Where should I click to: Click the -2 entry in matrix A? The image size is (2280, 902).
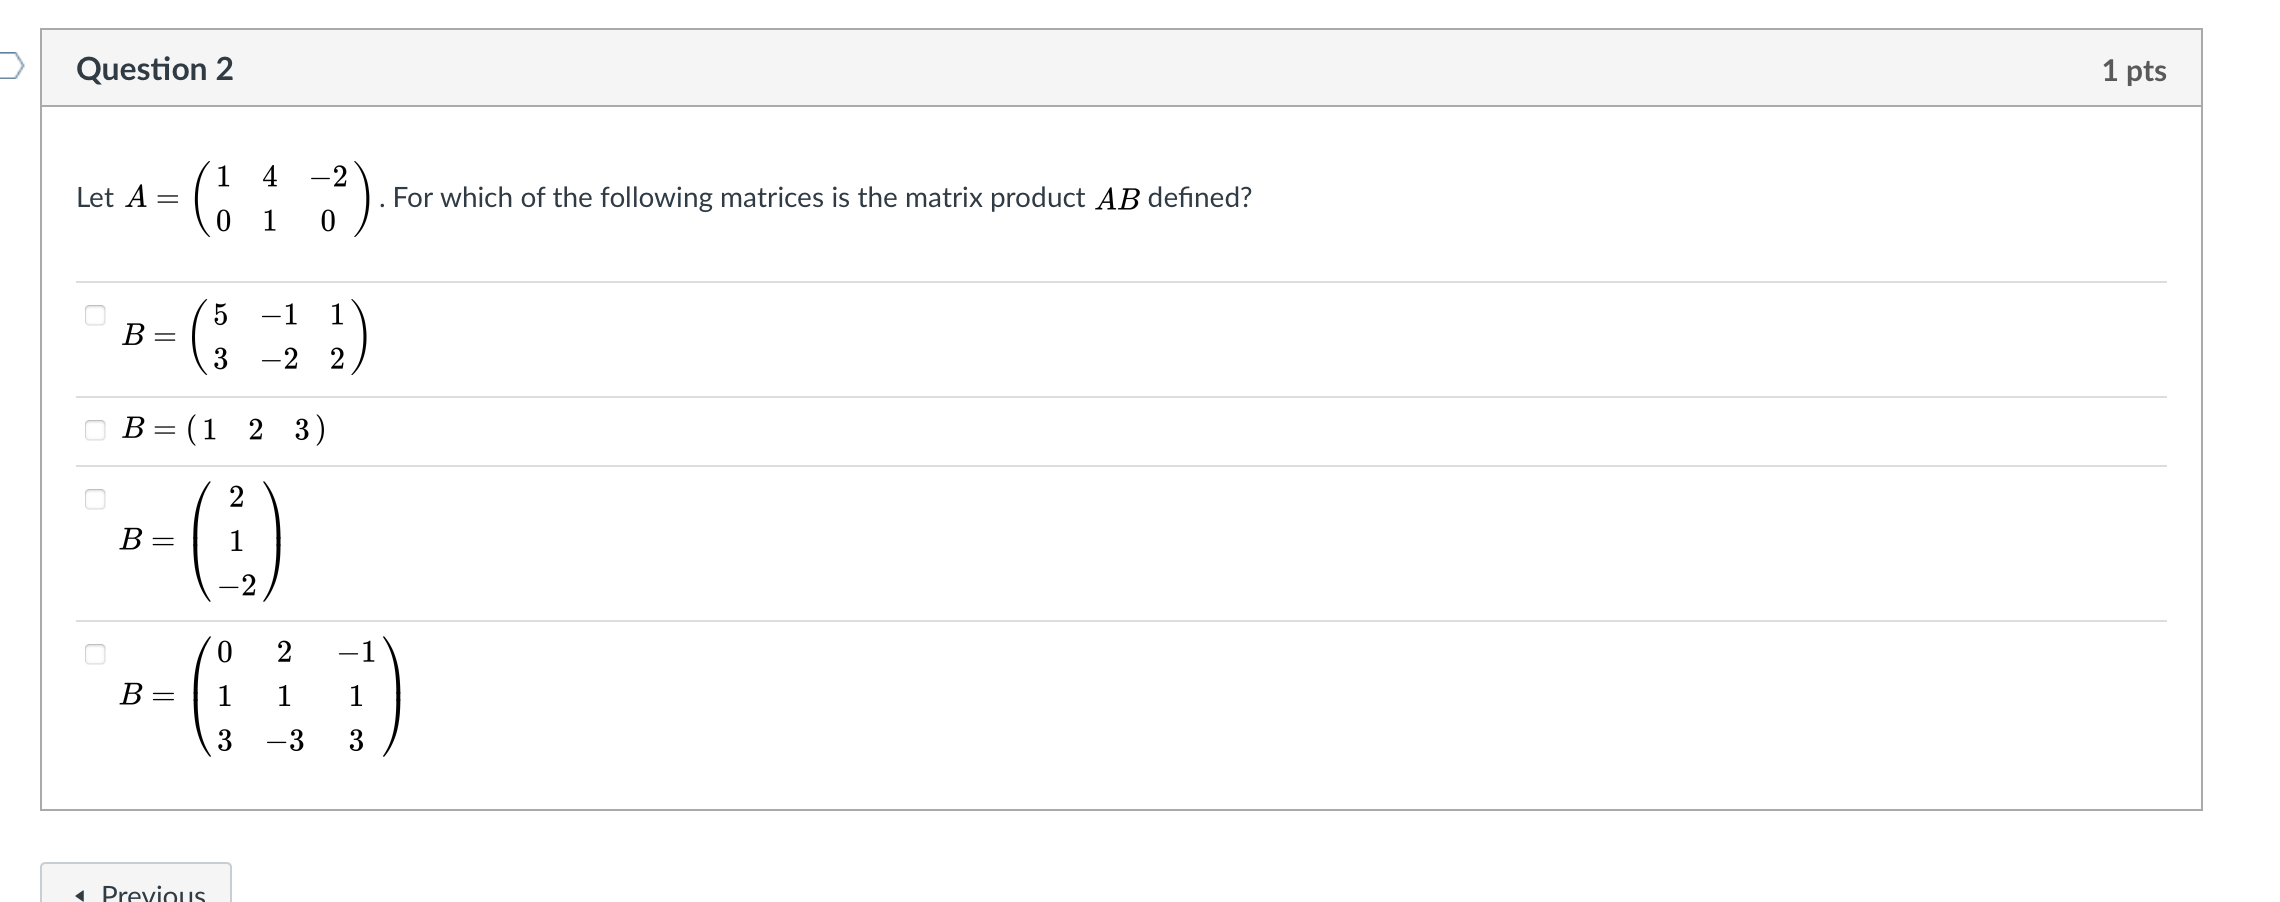tap(329, 177)
